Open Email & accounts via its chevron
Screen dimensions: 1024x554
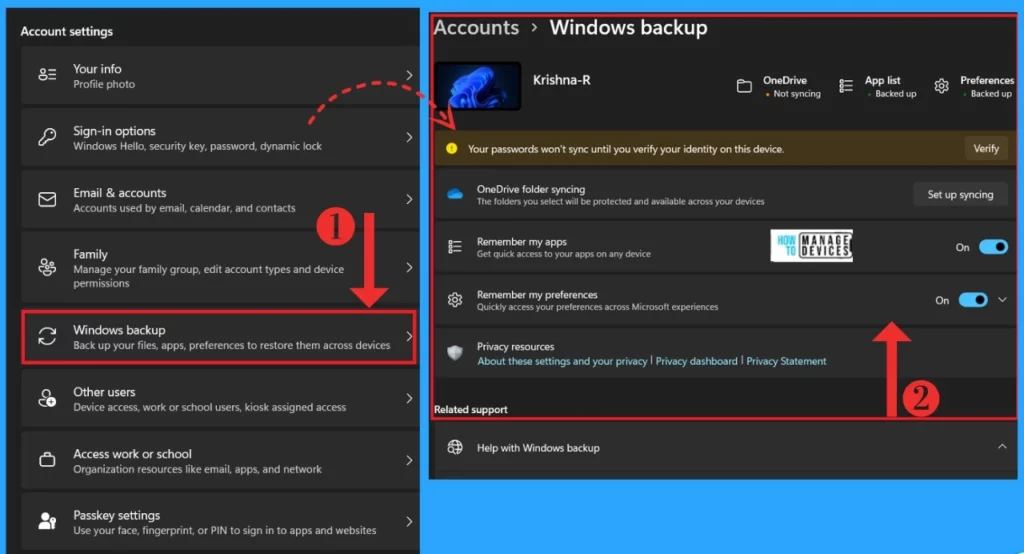point(409,199)
